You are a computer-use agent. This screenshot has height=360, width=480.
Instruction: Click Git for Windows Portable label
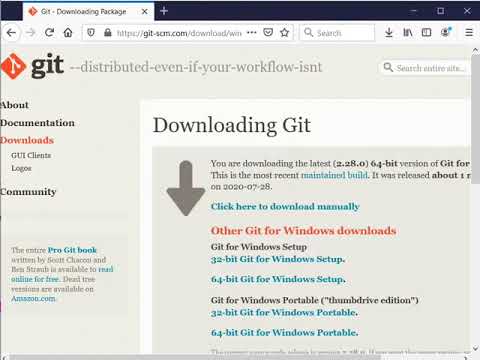coord(314,300)
